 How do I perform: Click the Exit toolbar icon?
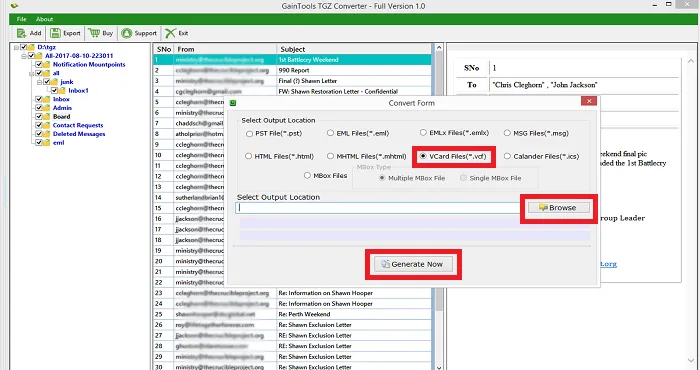coord(170,33)
